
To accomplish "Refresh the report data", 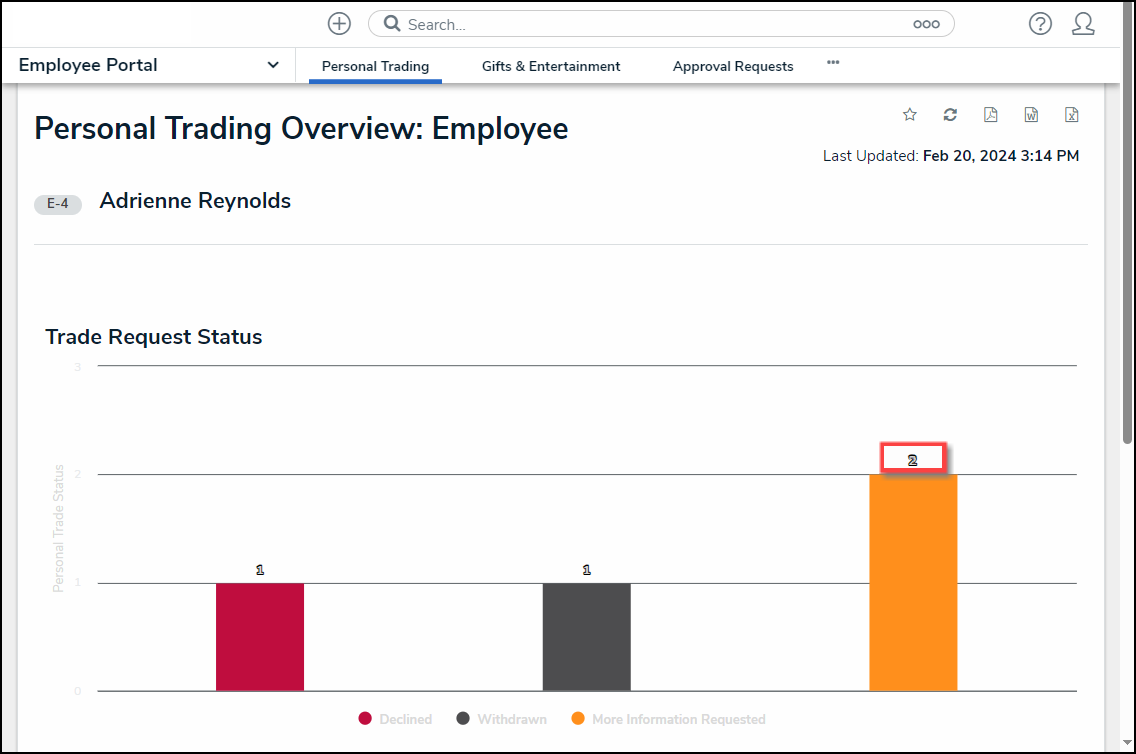I will 950,115.
